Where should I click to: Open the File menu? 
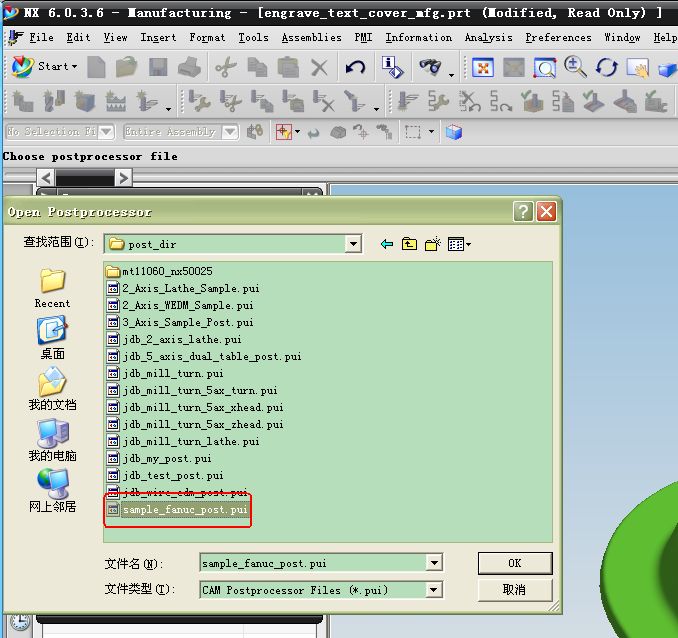pyautogui.click(x=42, y=38)
